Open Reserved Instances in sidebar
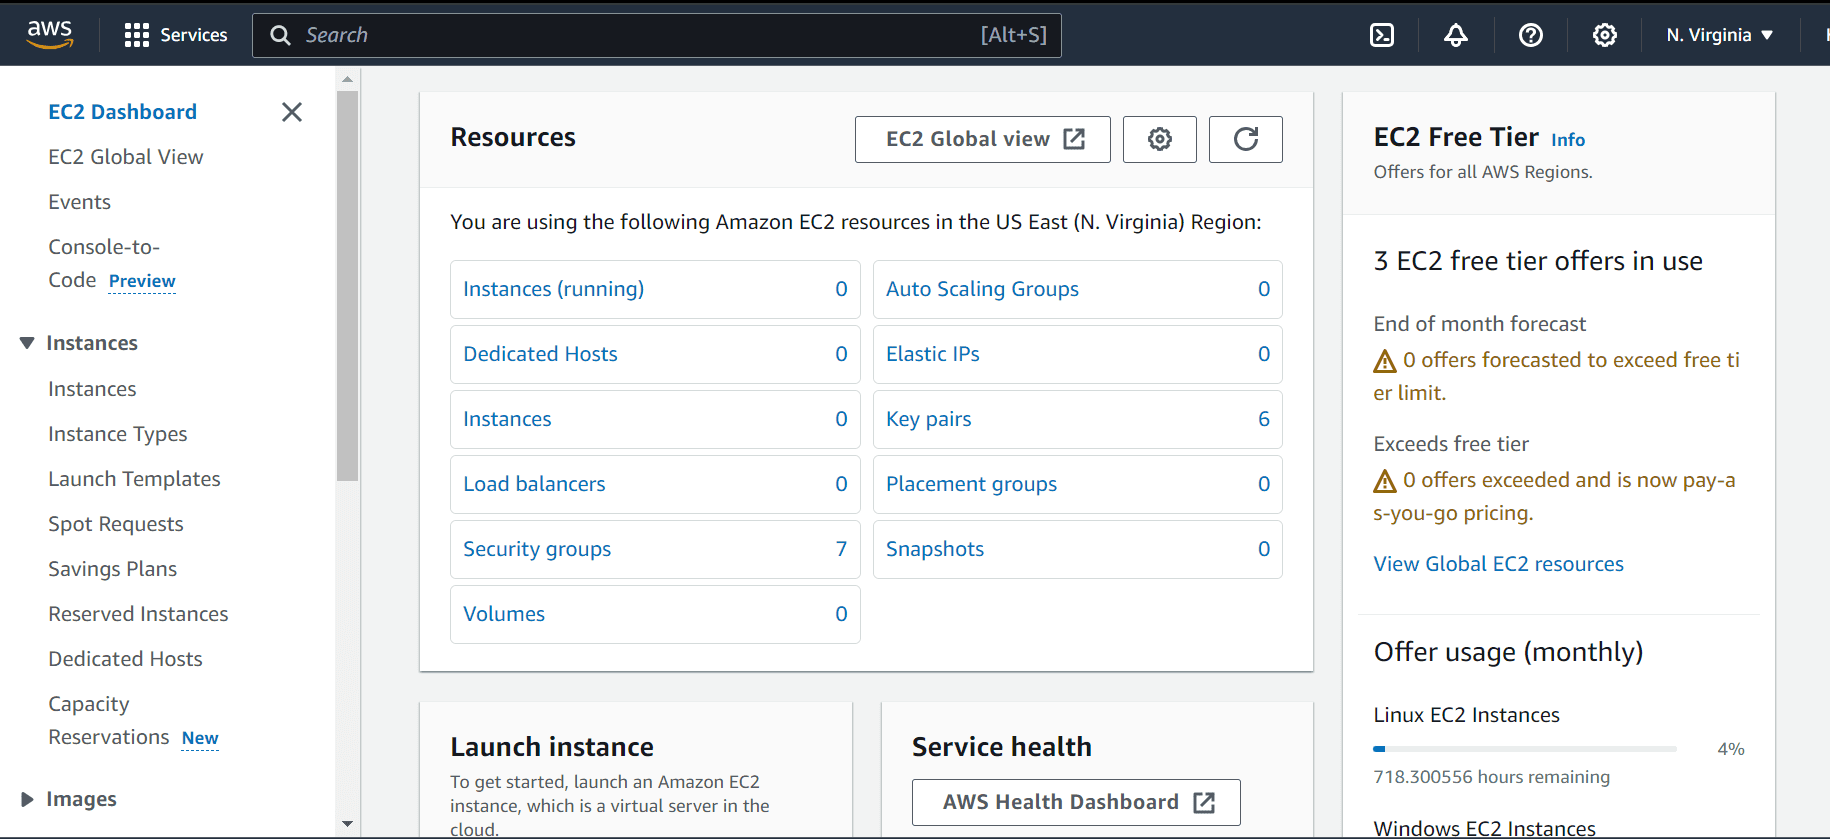The height and width of the screenshot is (839, 1830). tap(138, 614)
